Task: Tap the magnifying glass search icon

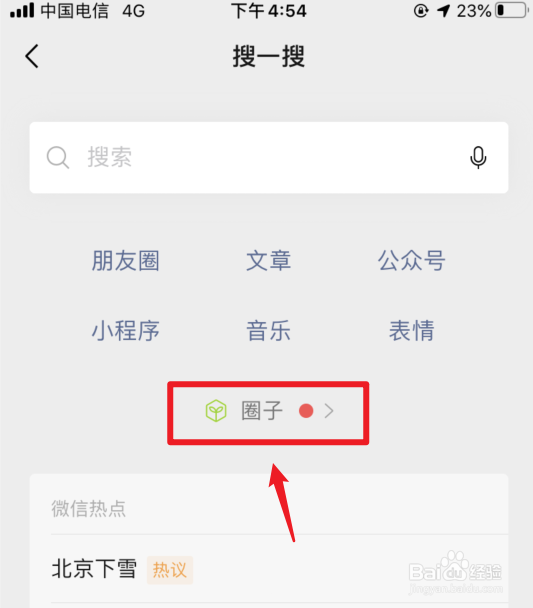Action: (x=58, y=157)
